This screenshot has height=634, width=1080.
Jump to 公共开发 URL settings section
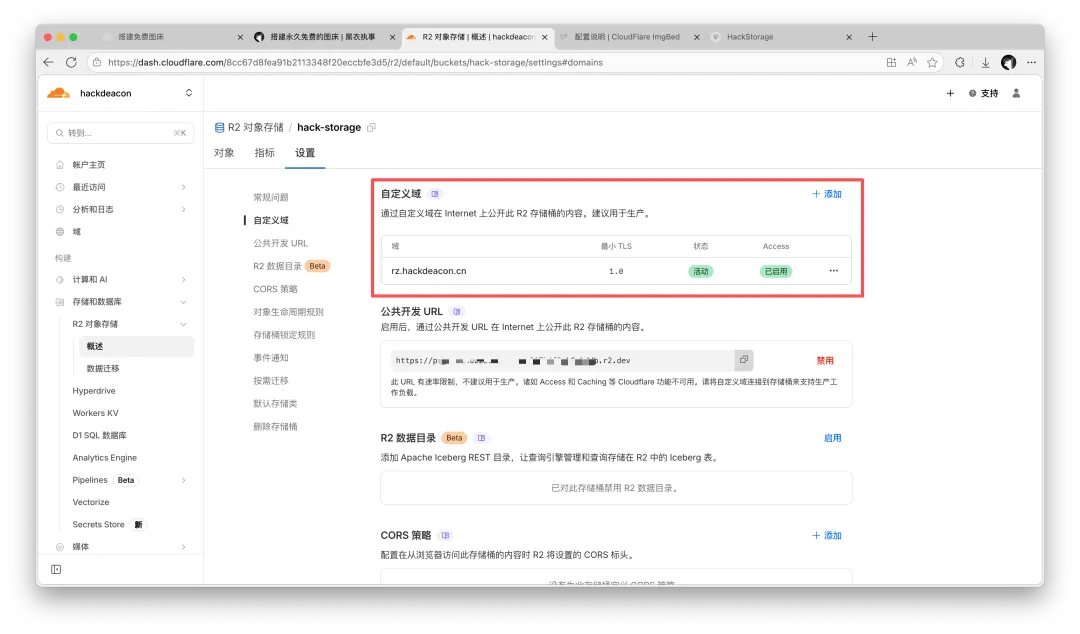(280, 243)
